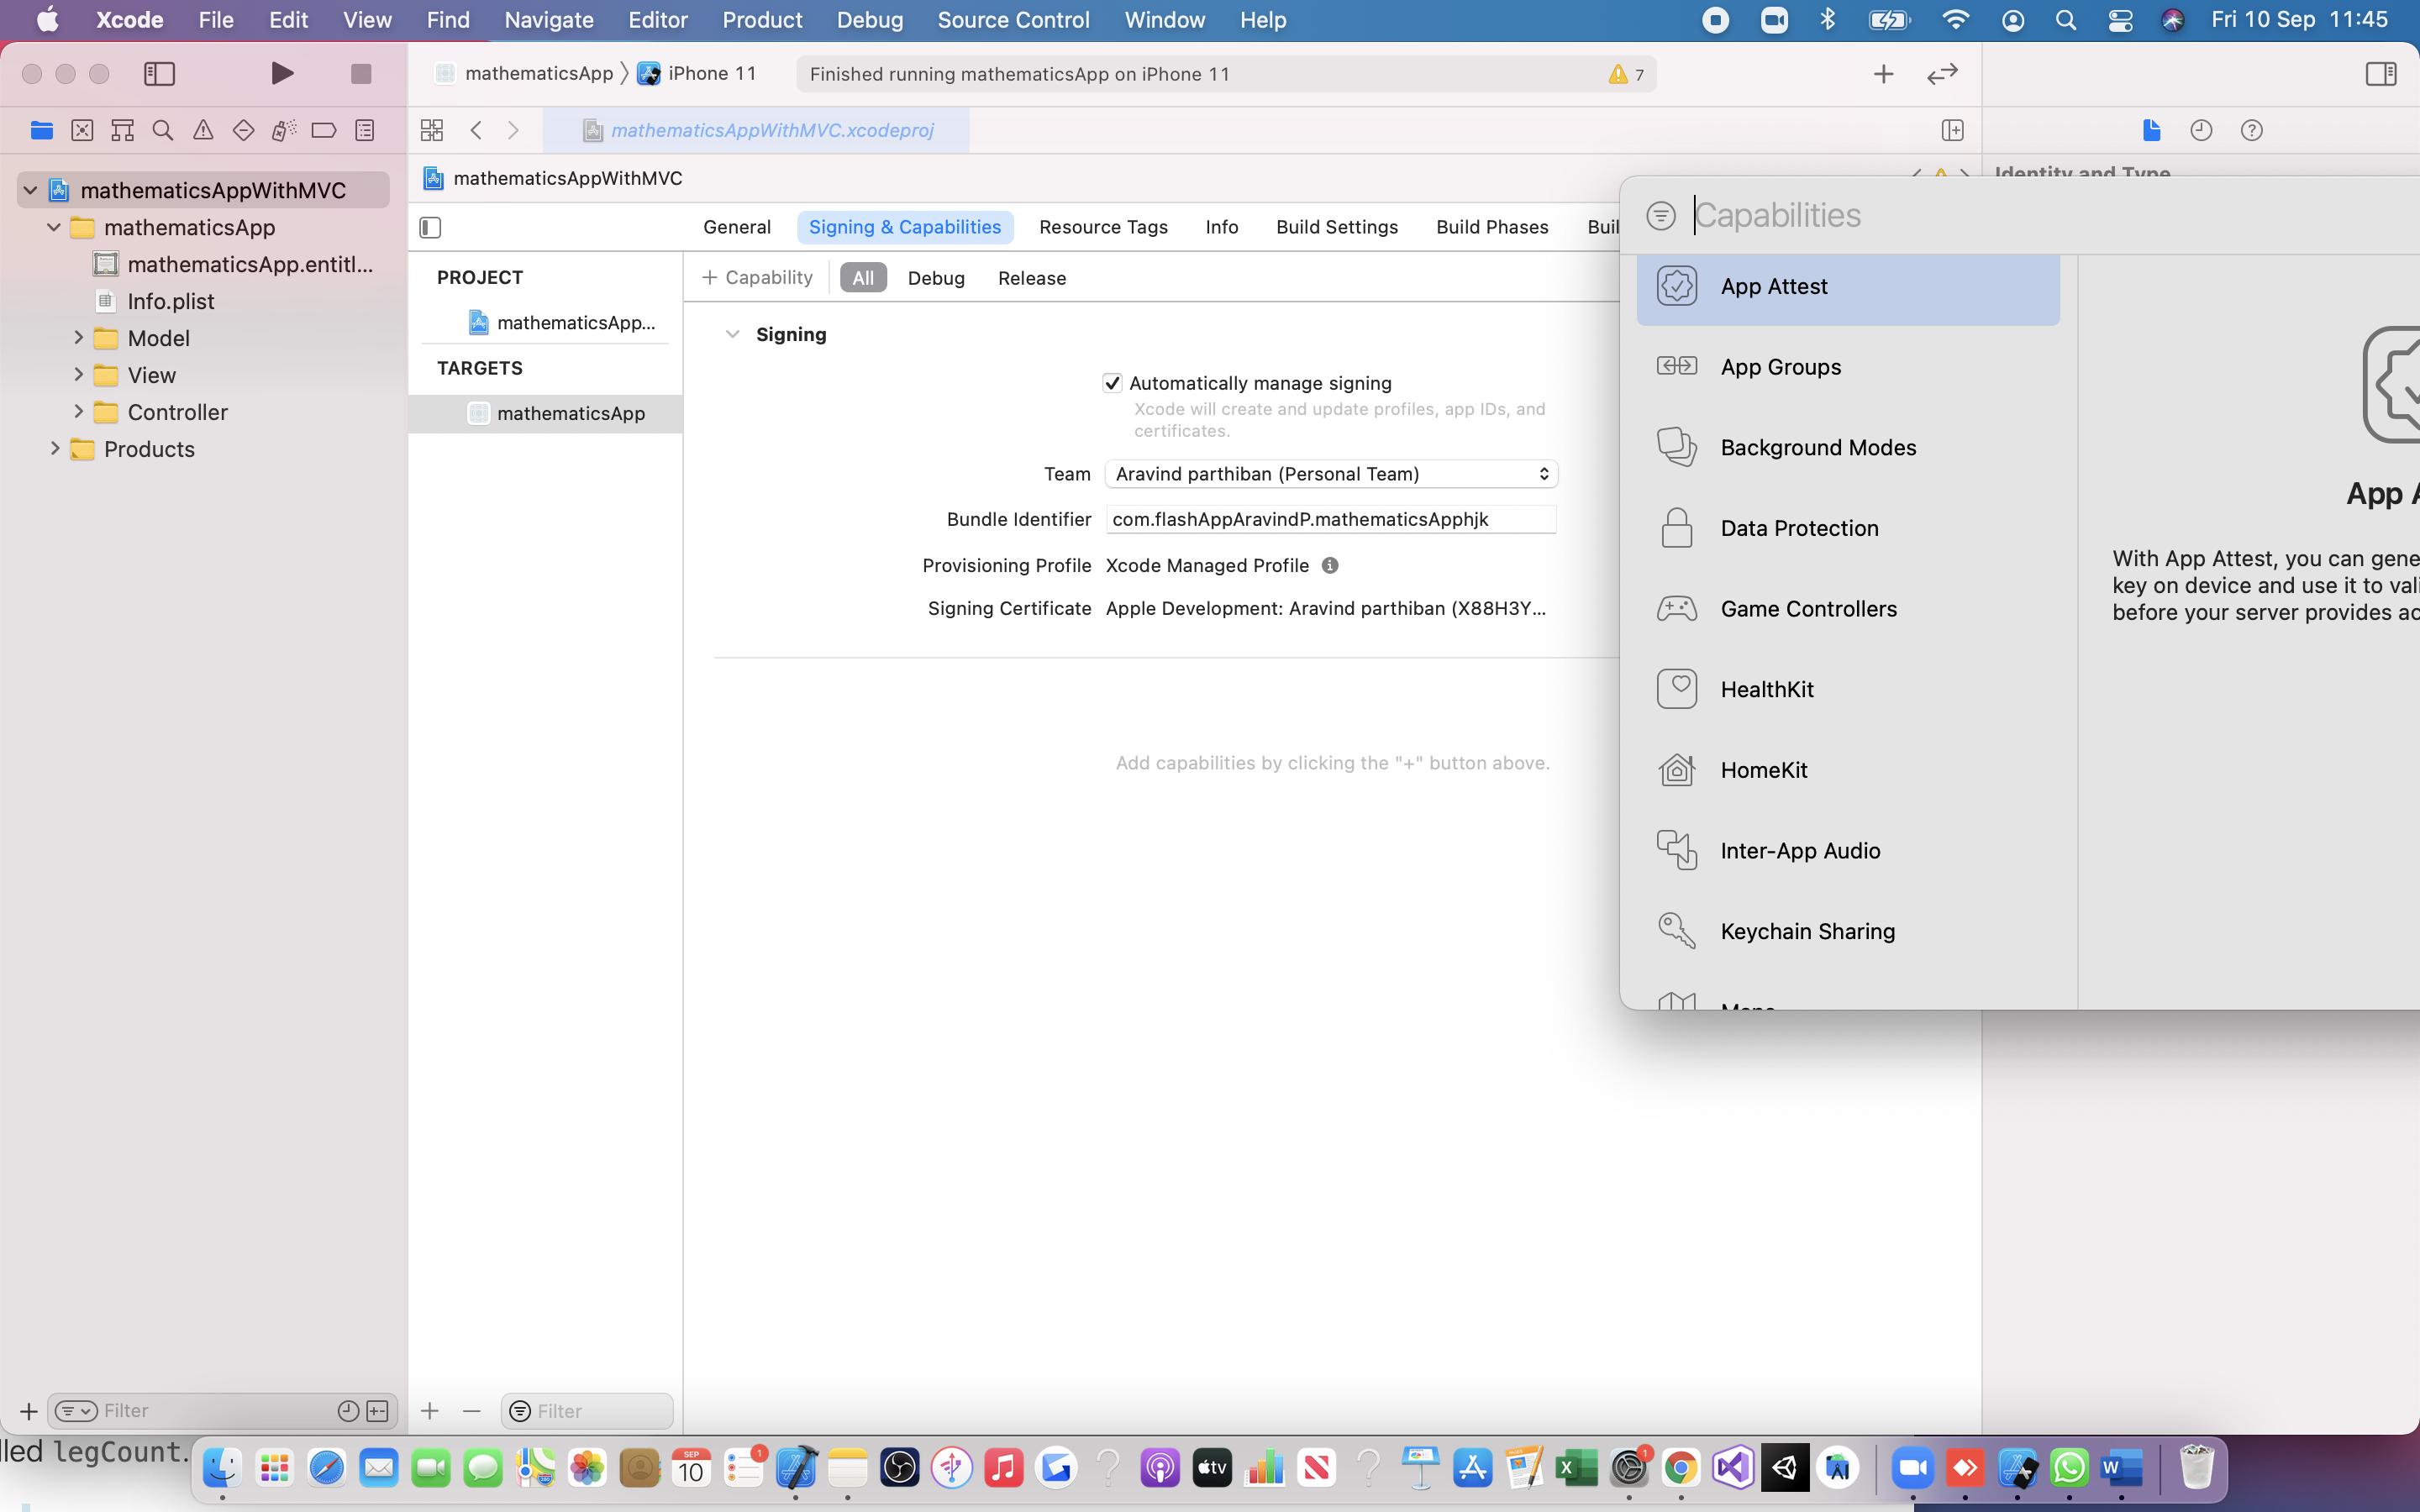
Task: Toggle the project and targets list sidebar
Action: coord(430,227)
